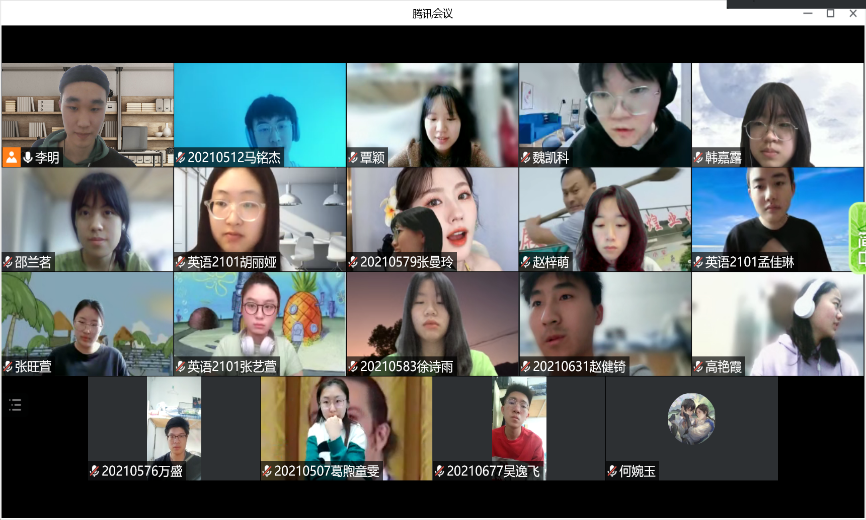Click the muted mic icon for 20210631赵健锜
866x520 pixels.
tap(526, 367)
